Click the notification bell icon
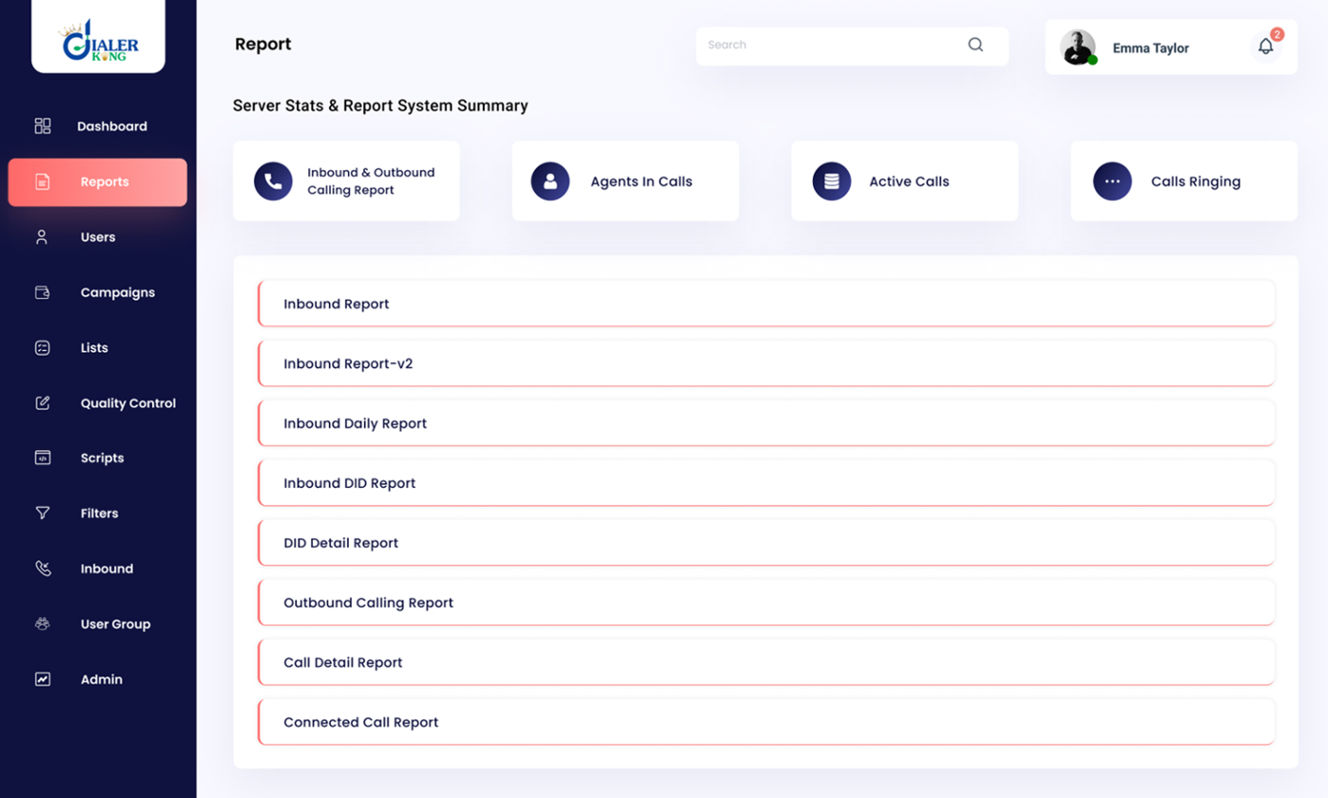The width and height of the screenshot is (1328, 798). click(x=1266, y=47)
